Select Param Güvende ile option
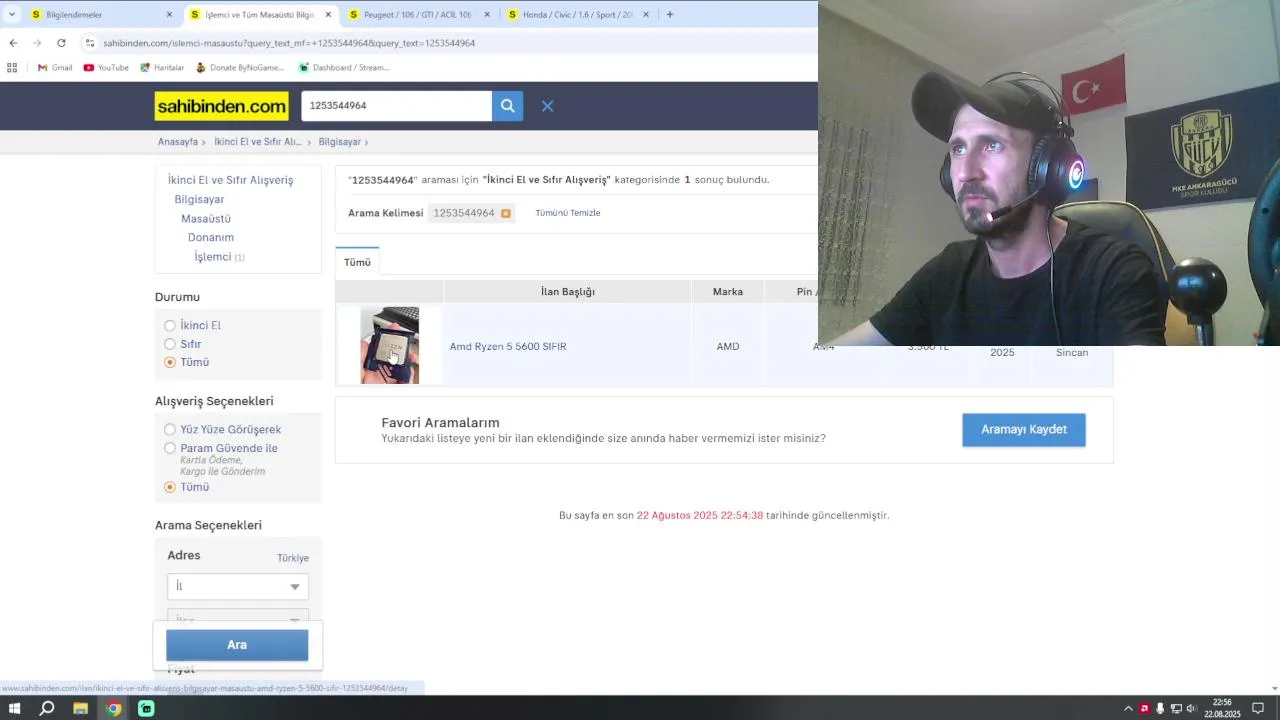The height and width of the screenshot is (720, 1280). (x=170, y=448)
